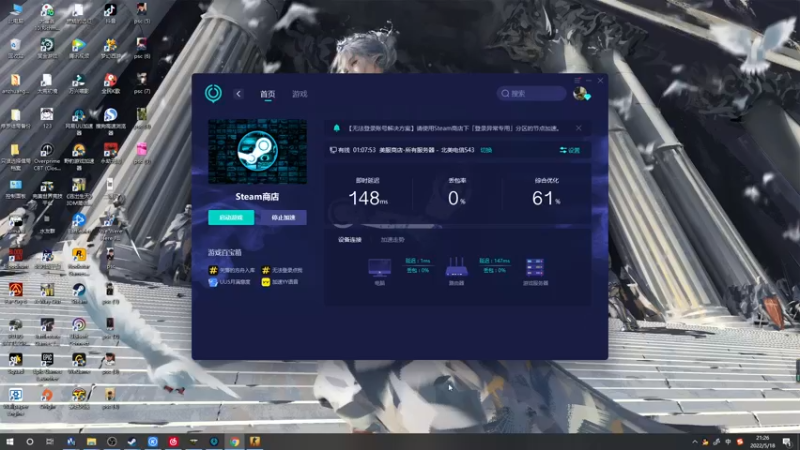The height and width of the screenshot is (450, 800).
Task: Open the UU monthly card toolbox item
Action: [x=230, y=282]
